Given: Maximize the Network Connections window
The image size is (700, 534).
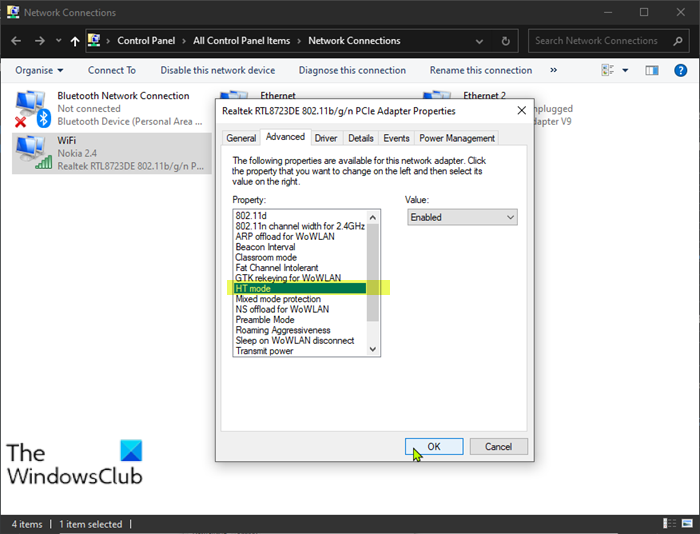Looking at the screenshot, I should pyautogui.click(x=644, y=13).
